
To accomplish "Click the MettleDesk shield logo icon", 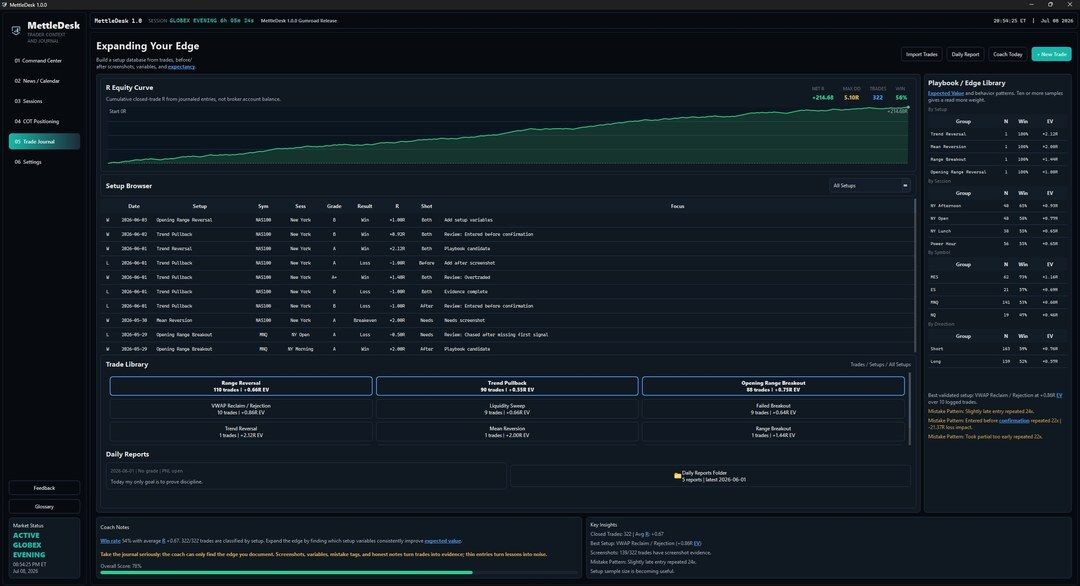I will click(x=16, y=30).
